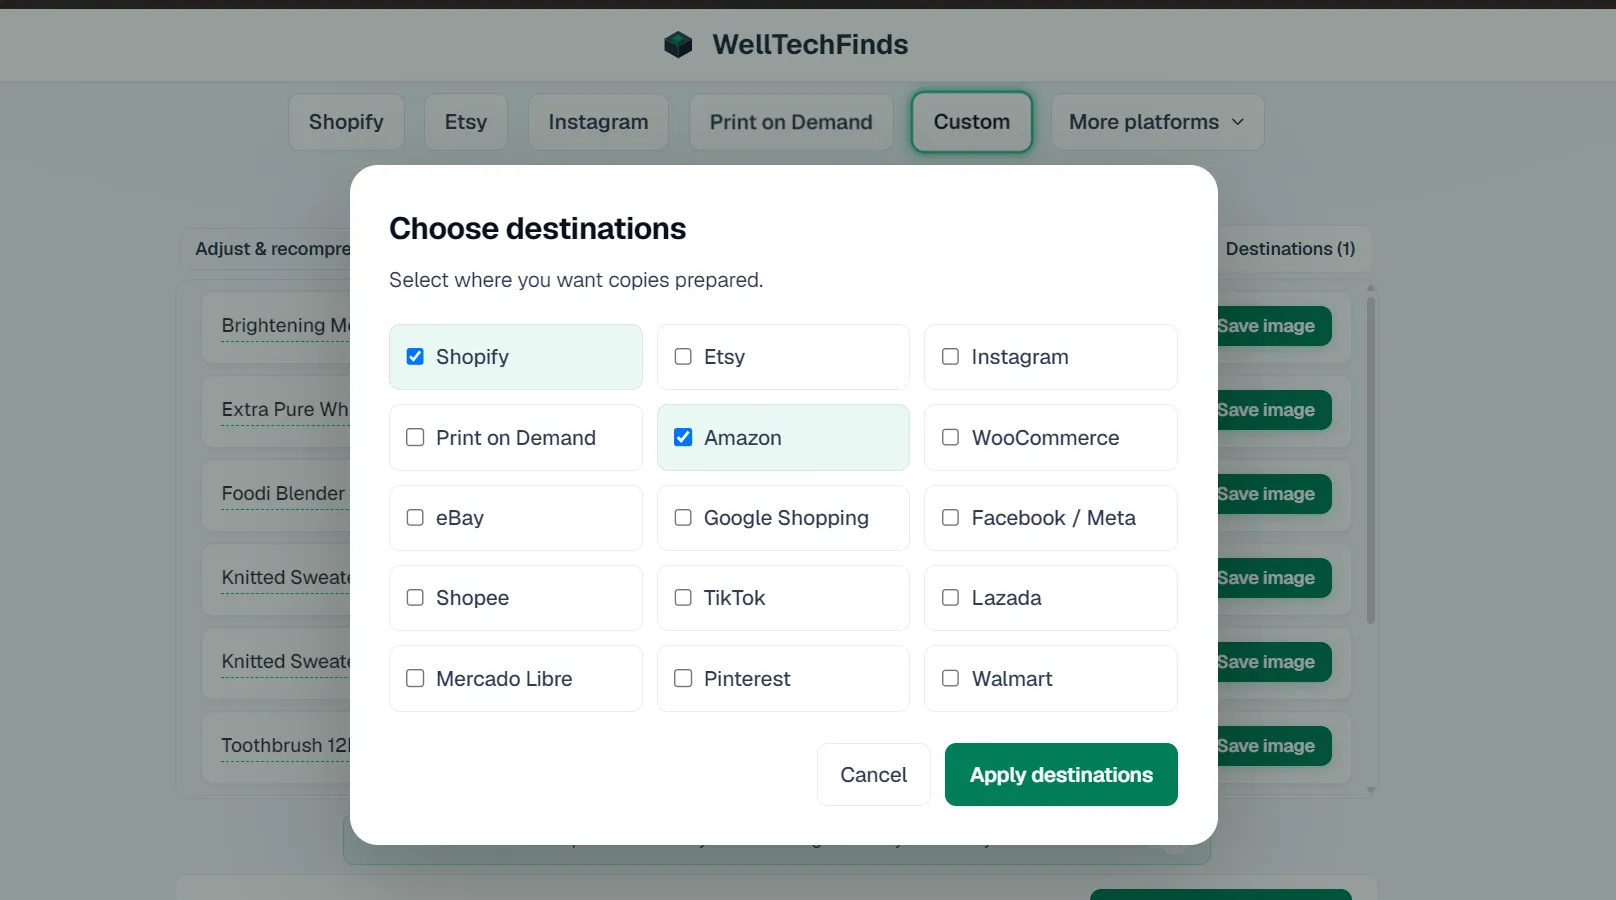
Task: Click the Brightening file name
Action: click(285, 325)
